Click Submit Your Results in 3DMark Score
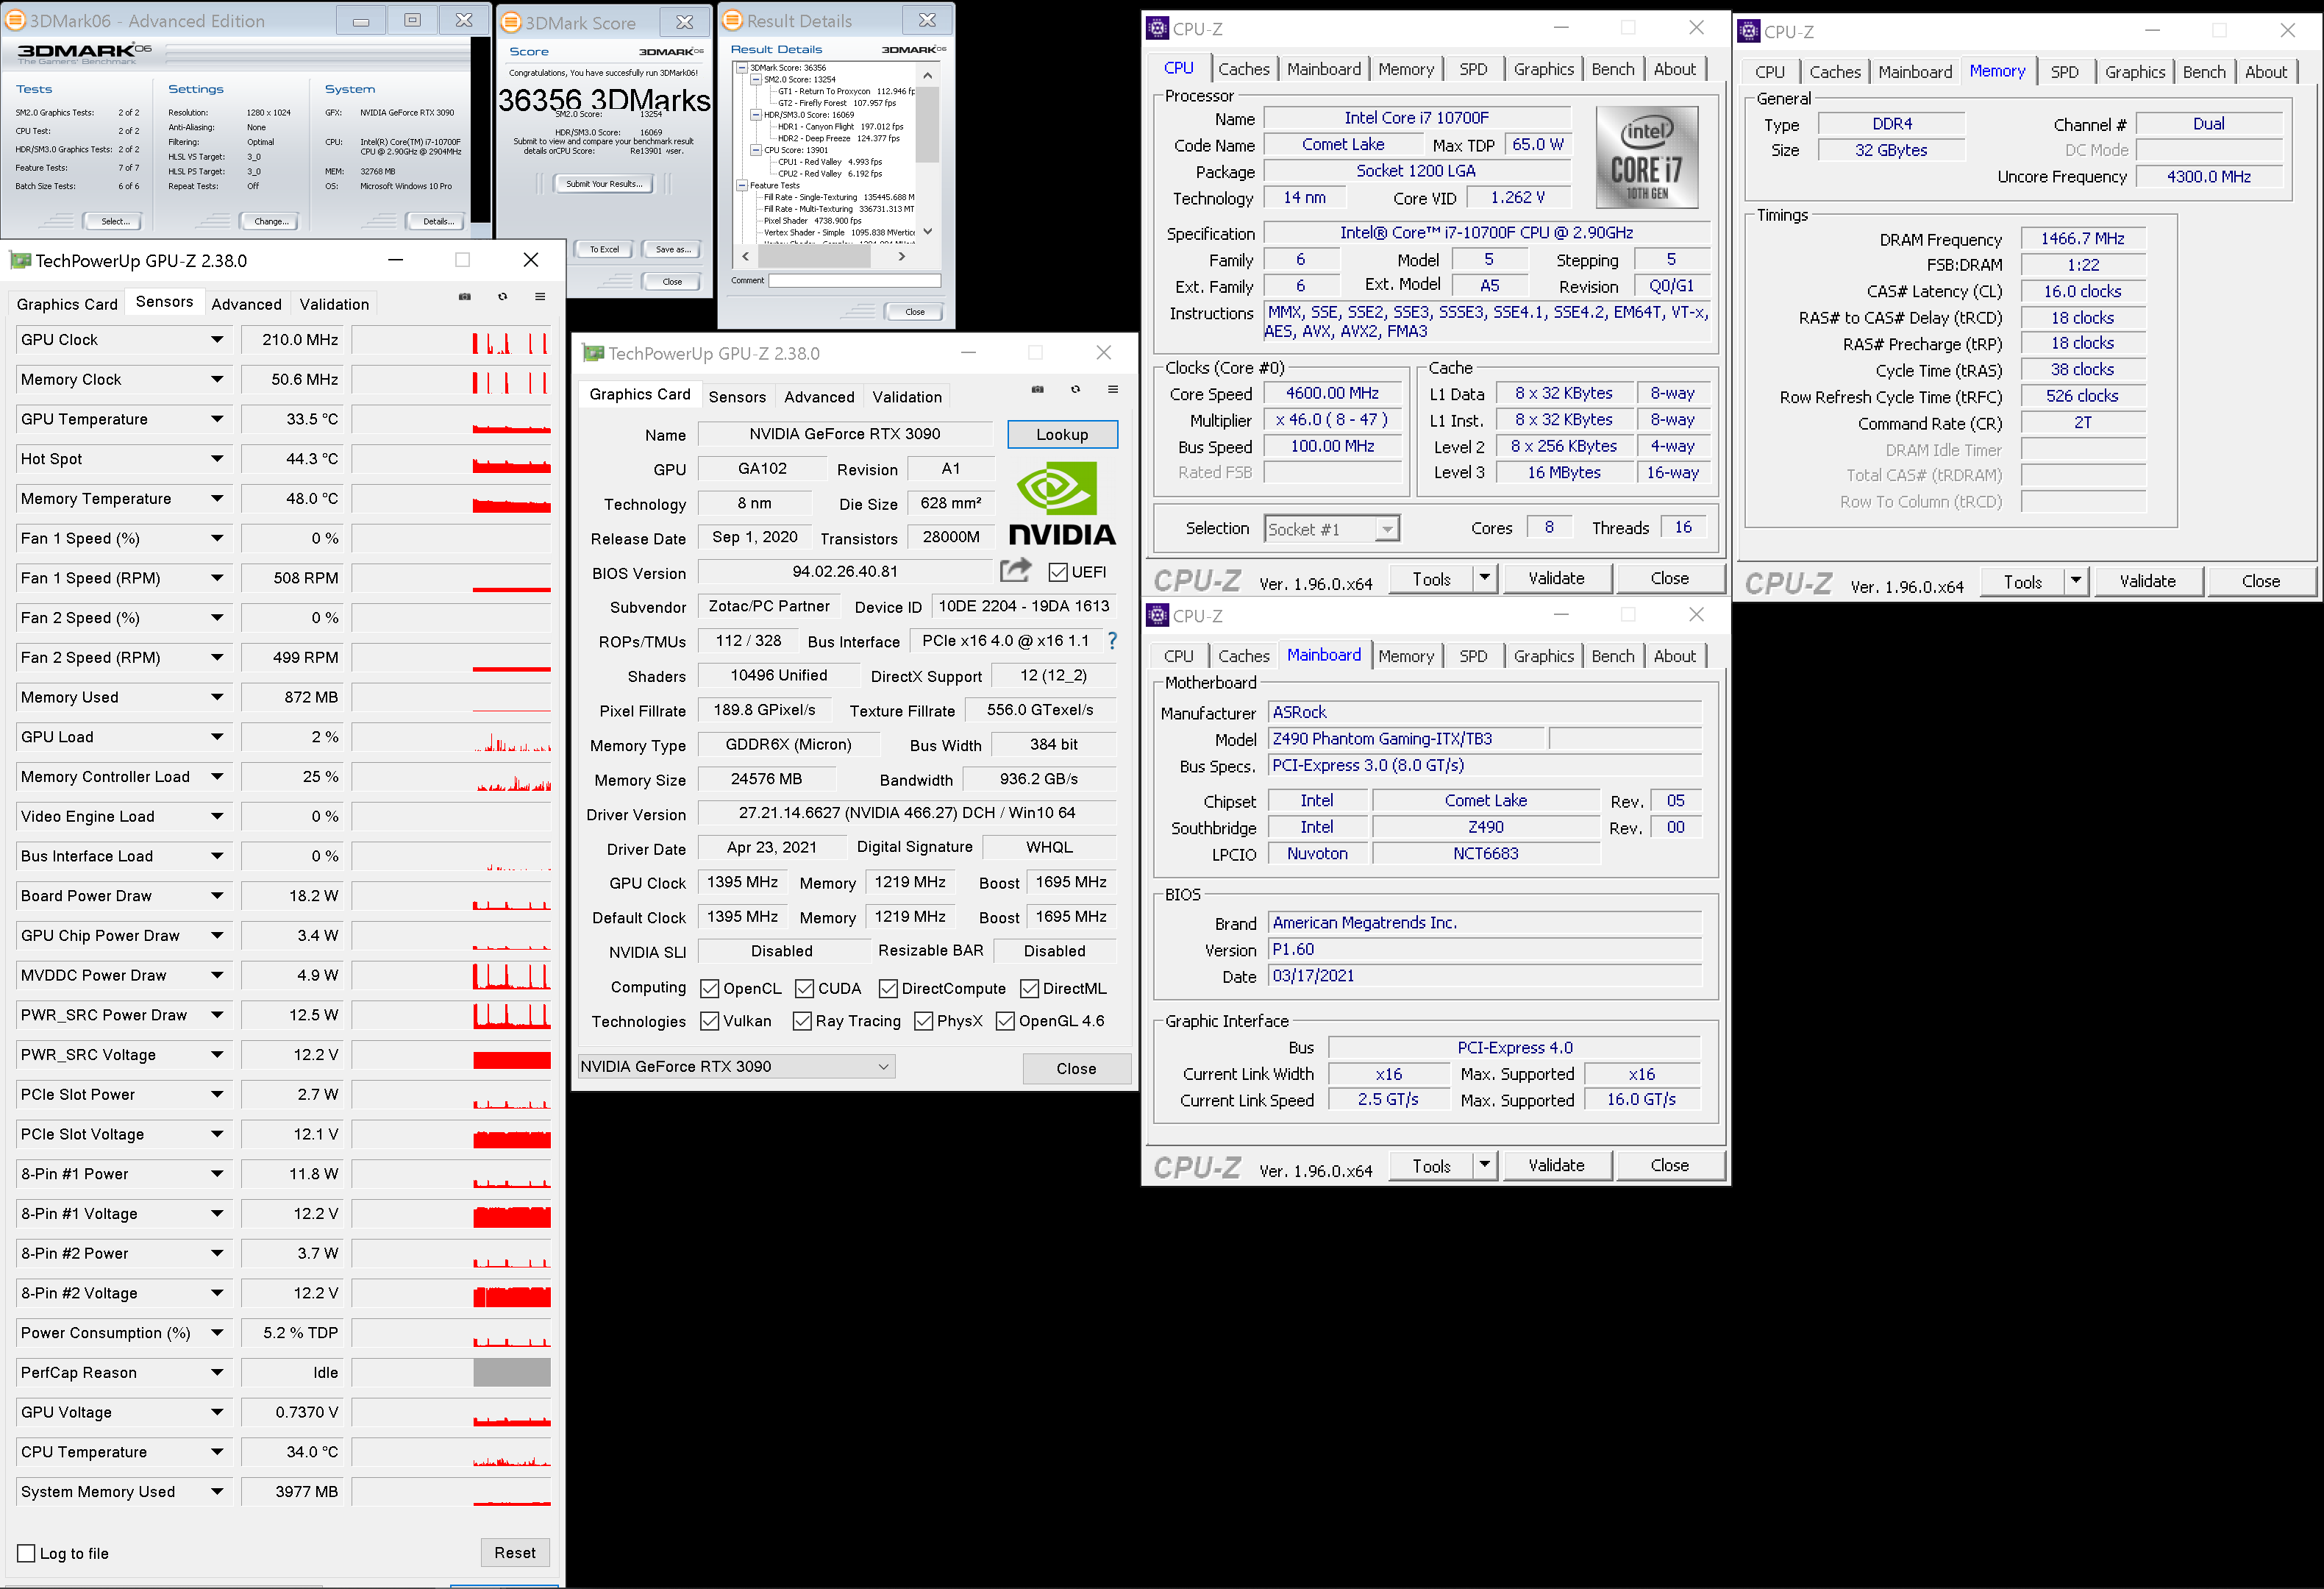This screenshot has height=1589, width=2324. tap(604, 184)
